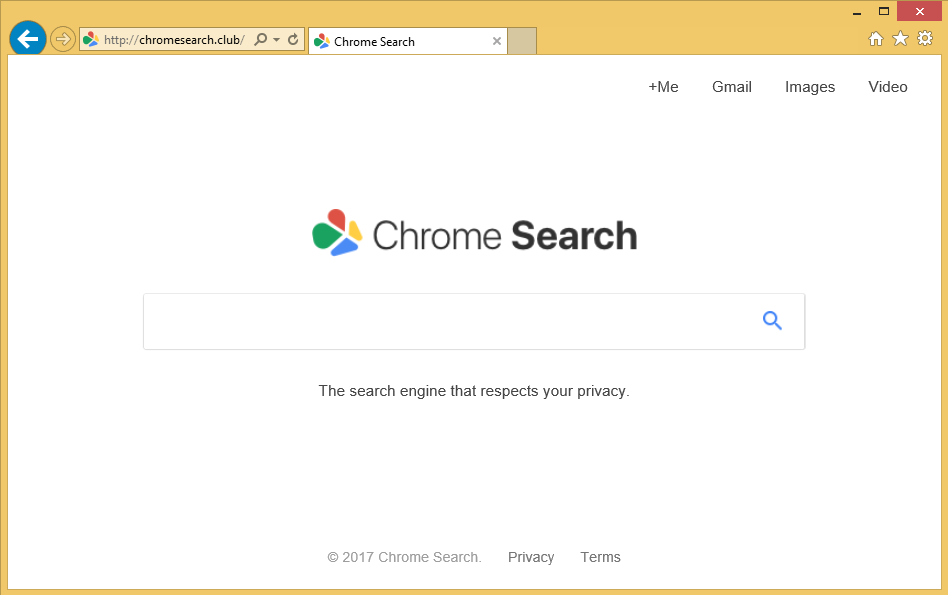Open the Images link

point(810,87)
